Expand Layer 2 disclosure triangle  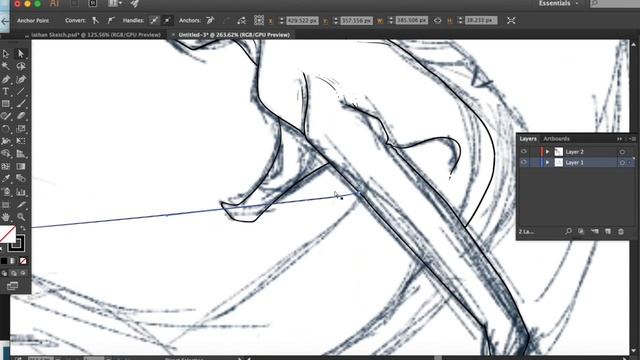[547, 152]
